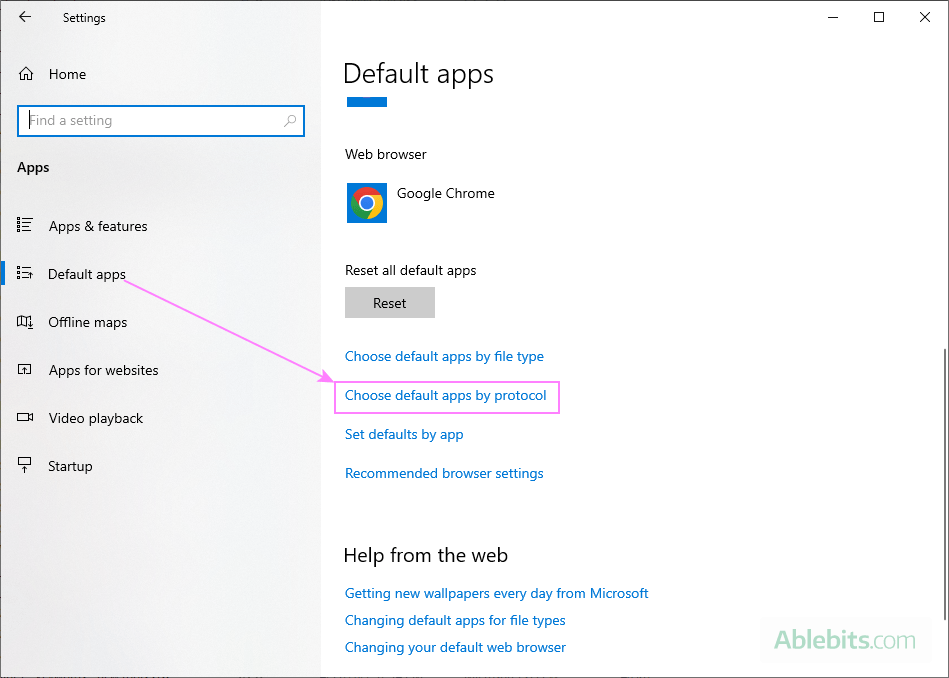Open Changing your default web browser link
949x678 pixels.
click(455, 647)
